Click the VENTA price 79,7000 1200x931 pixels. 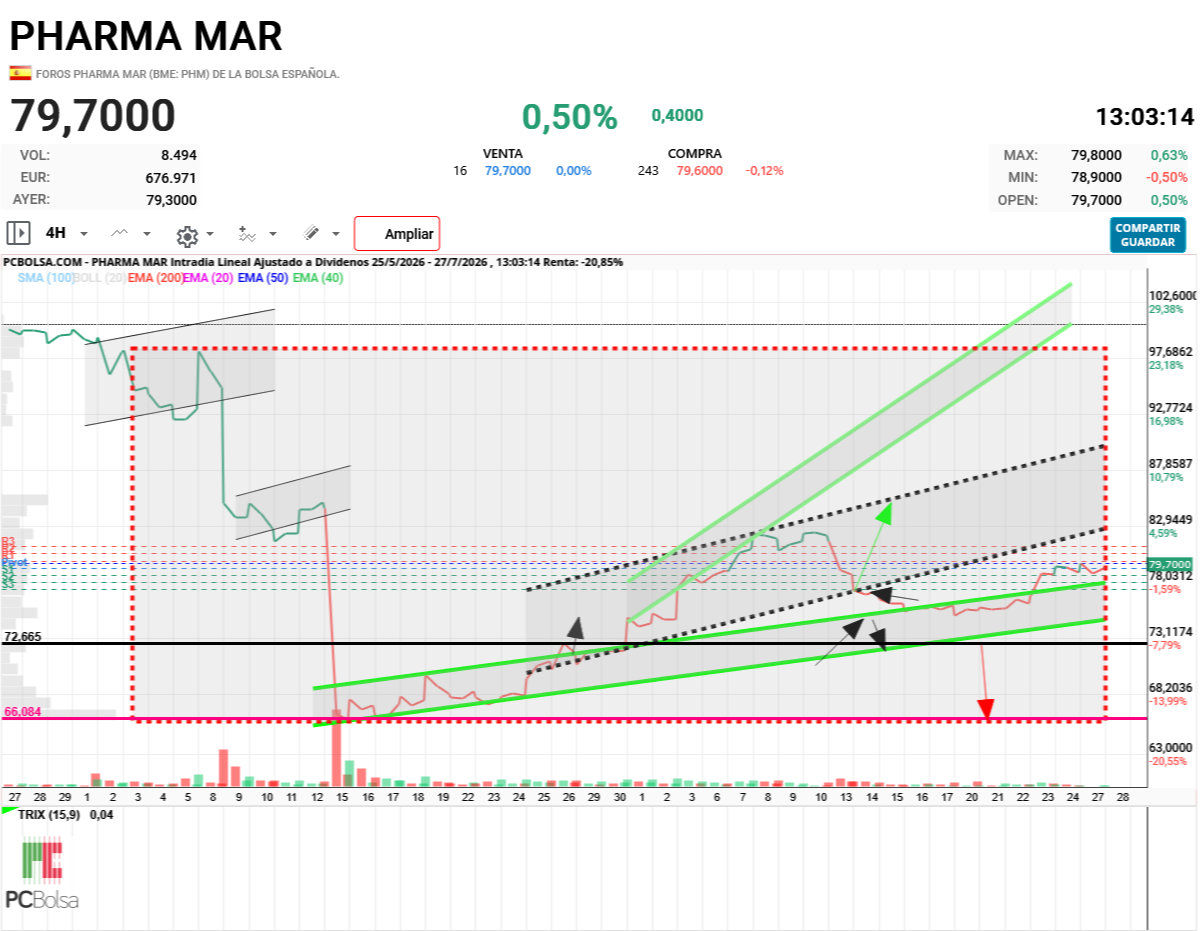point(508,171)
